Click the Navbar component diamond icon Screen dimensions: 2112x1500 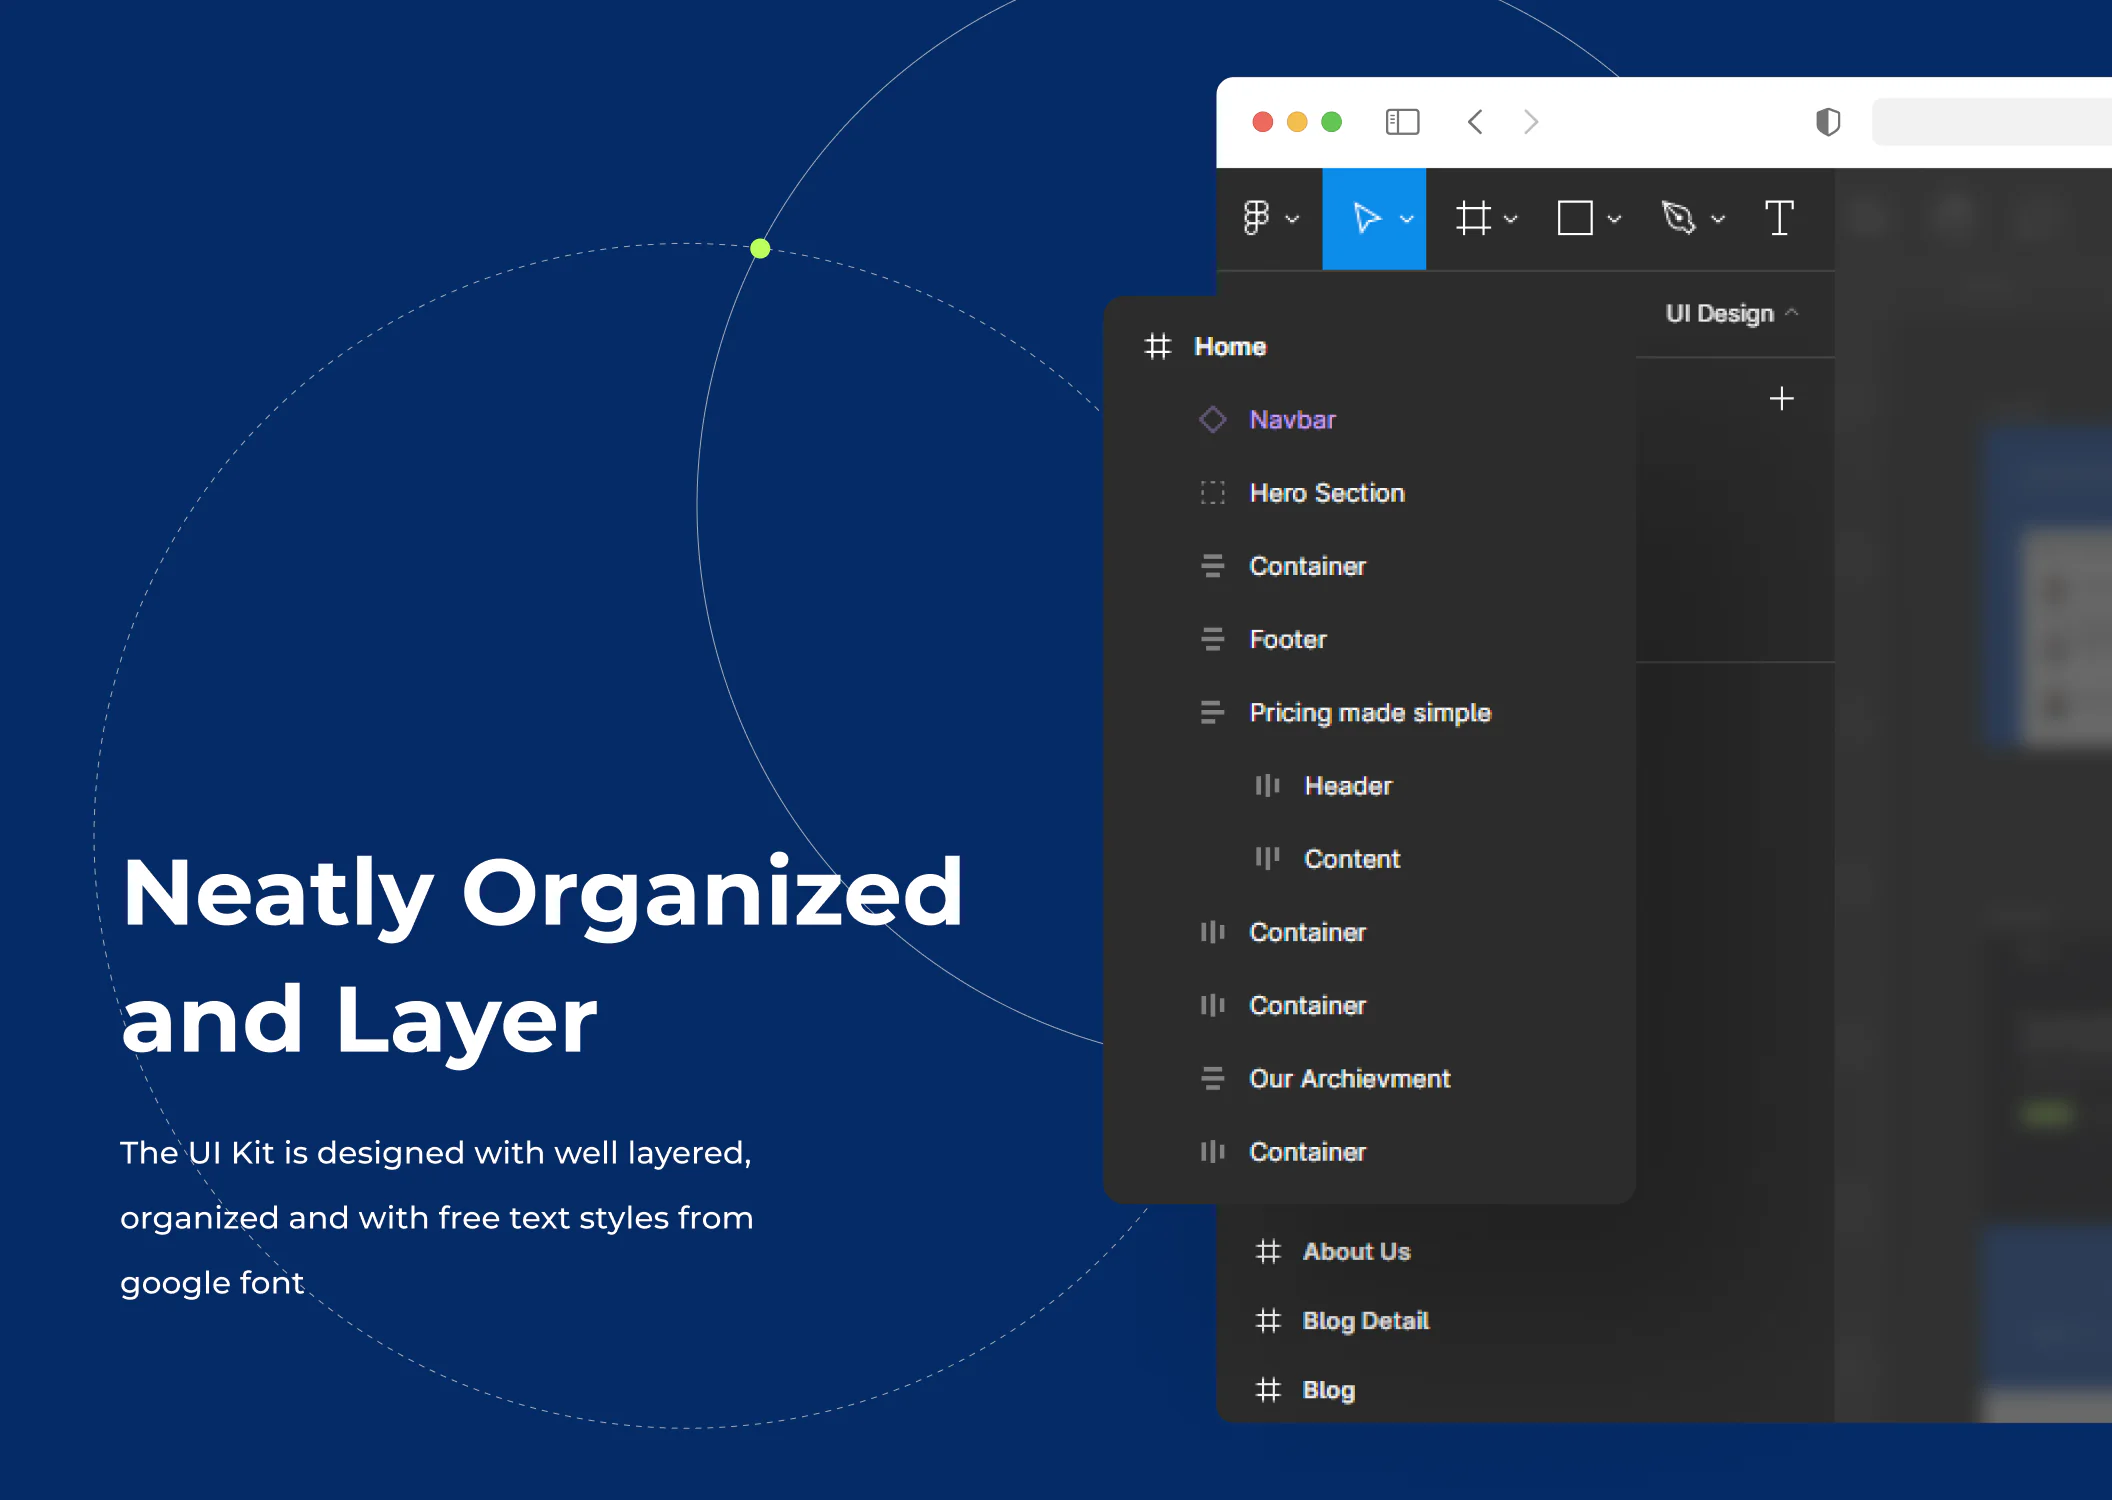[1212, 420]
